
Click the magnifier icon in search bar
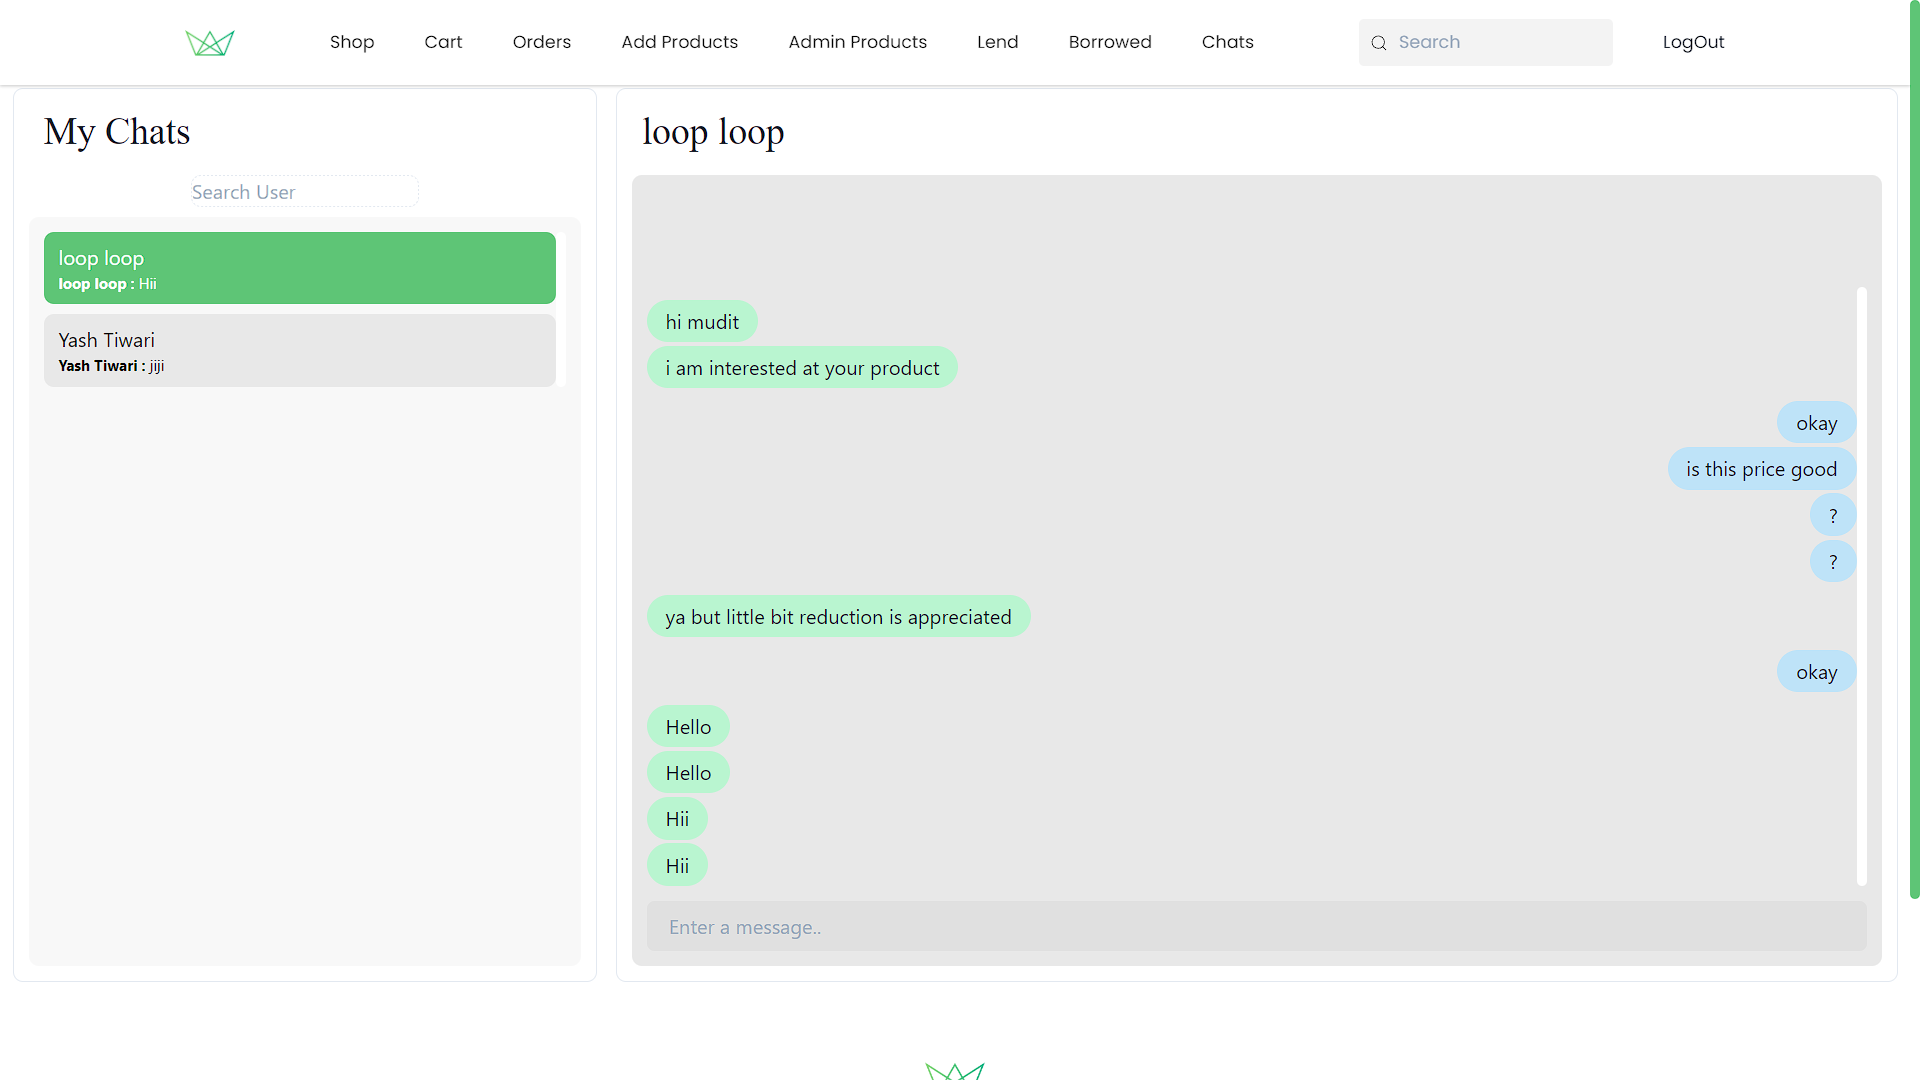[x=1379, y=43]
